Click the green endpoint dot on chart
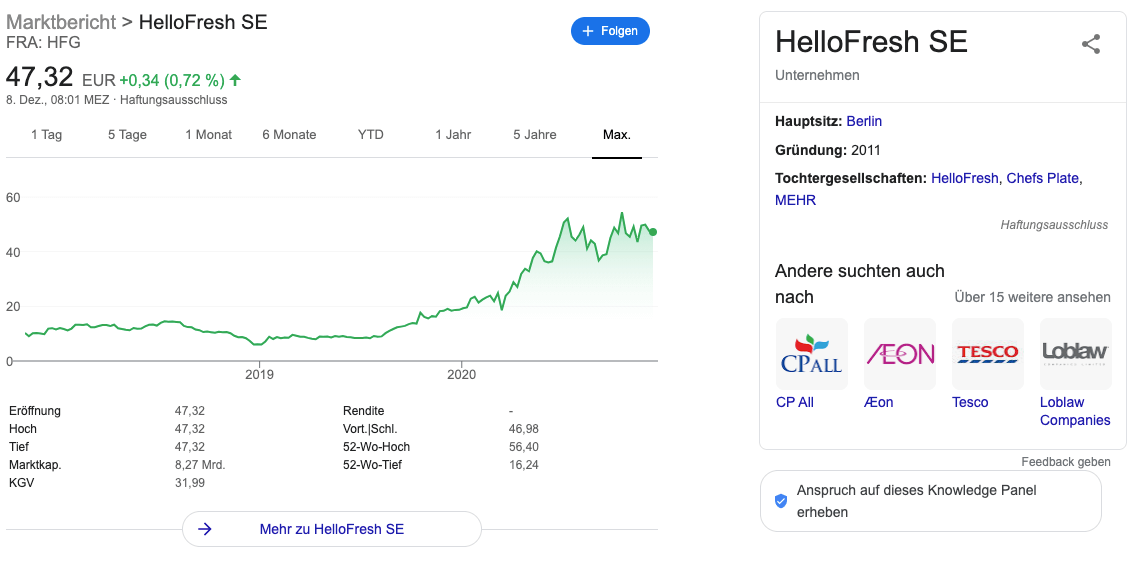Viewport: 1147px width, 578px height. [653, 232]
